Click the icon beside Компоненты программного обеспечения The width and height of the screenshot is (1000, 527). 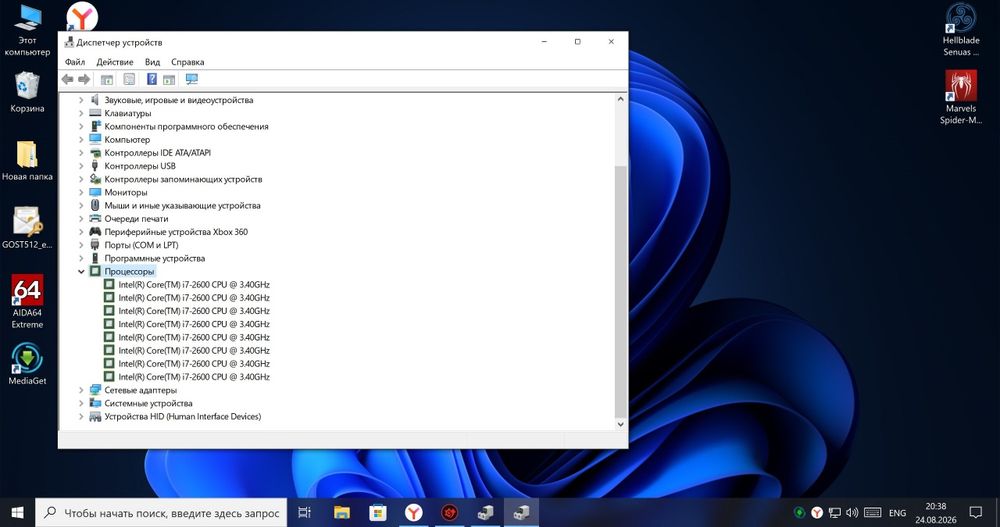tap(95, 126)
